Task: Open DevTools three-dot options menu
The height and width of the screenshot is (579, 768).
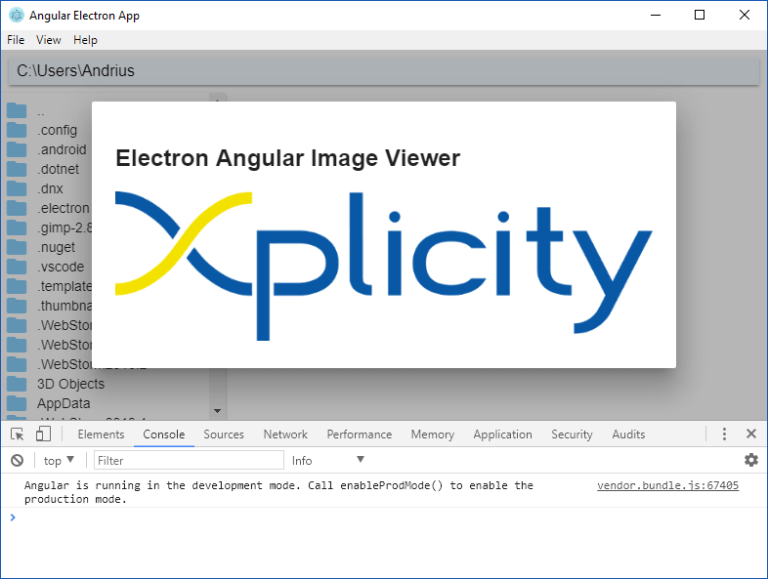Action: click(x=724, y=434)
